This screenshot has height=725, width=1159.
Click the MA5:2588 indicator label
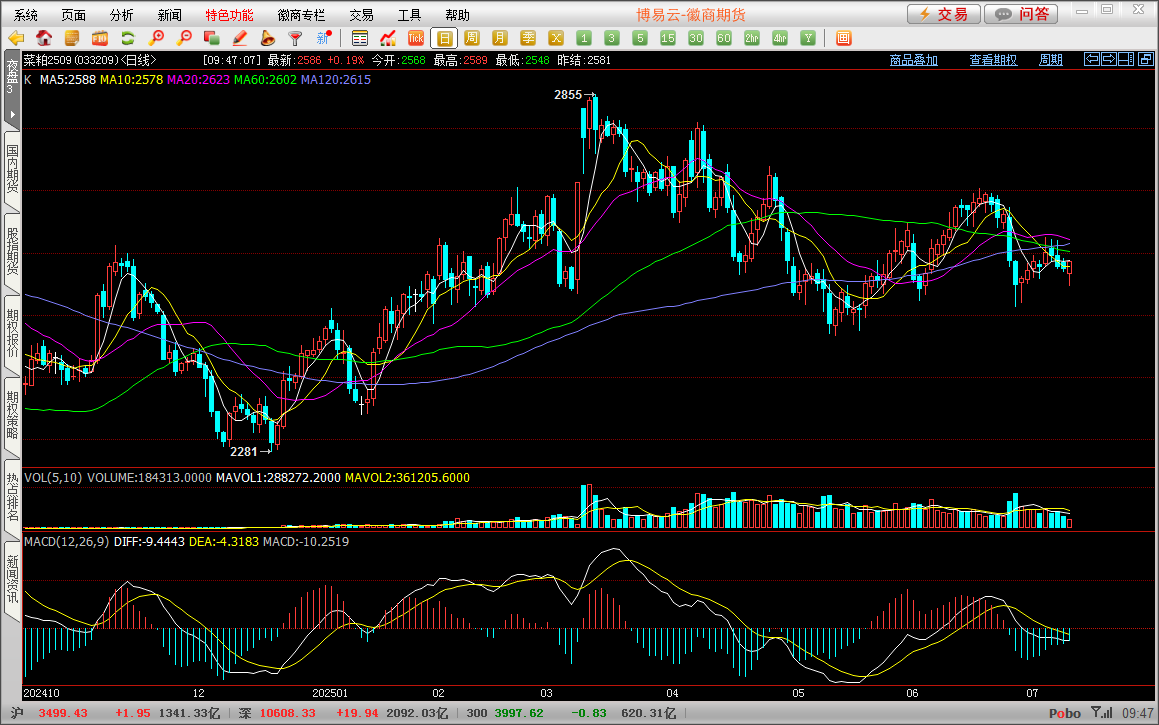(67, 79)
